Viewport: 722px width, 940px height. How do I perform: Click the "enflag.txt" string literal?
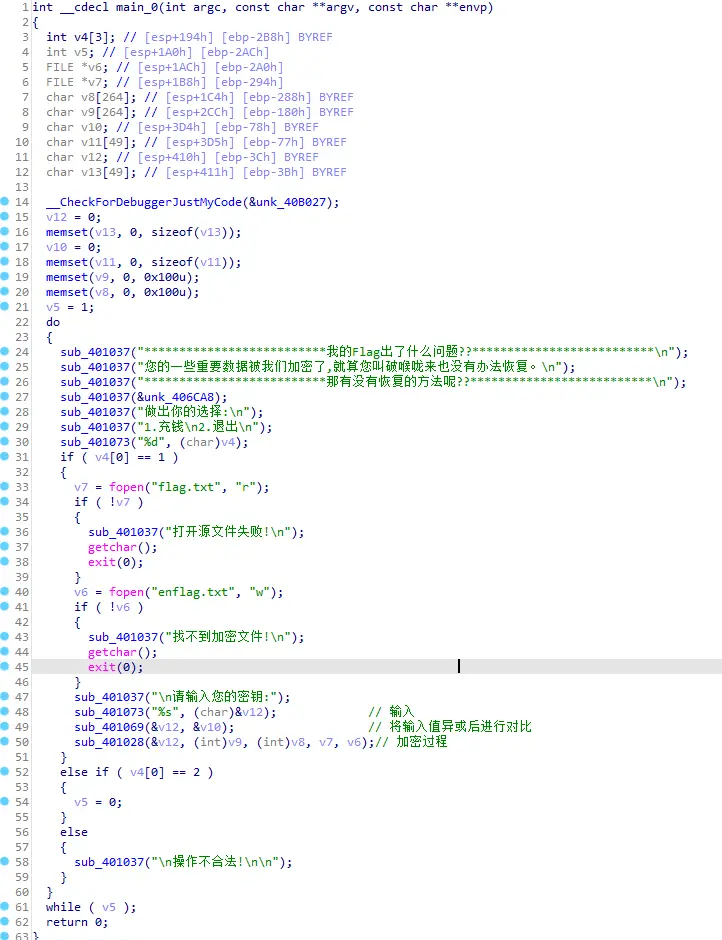tap(193, 592)
